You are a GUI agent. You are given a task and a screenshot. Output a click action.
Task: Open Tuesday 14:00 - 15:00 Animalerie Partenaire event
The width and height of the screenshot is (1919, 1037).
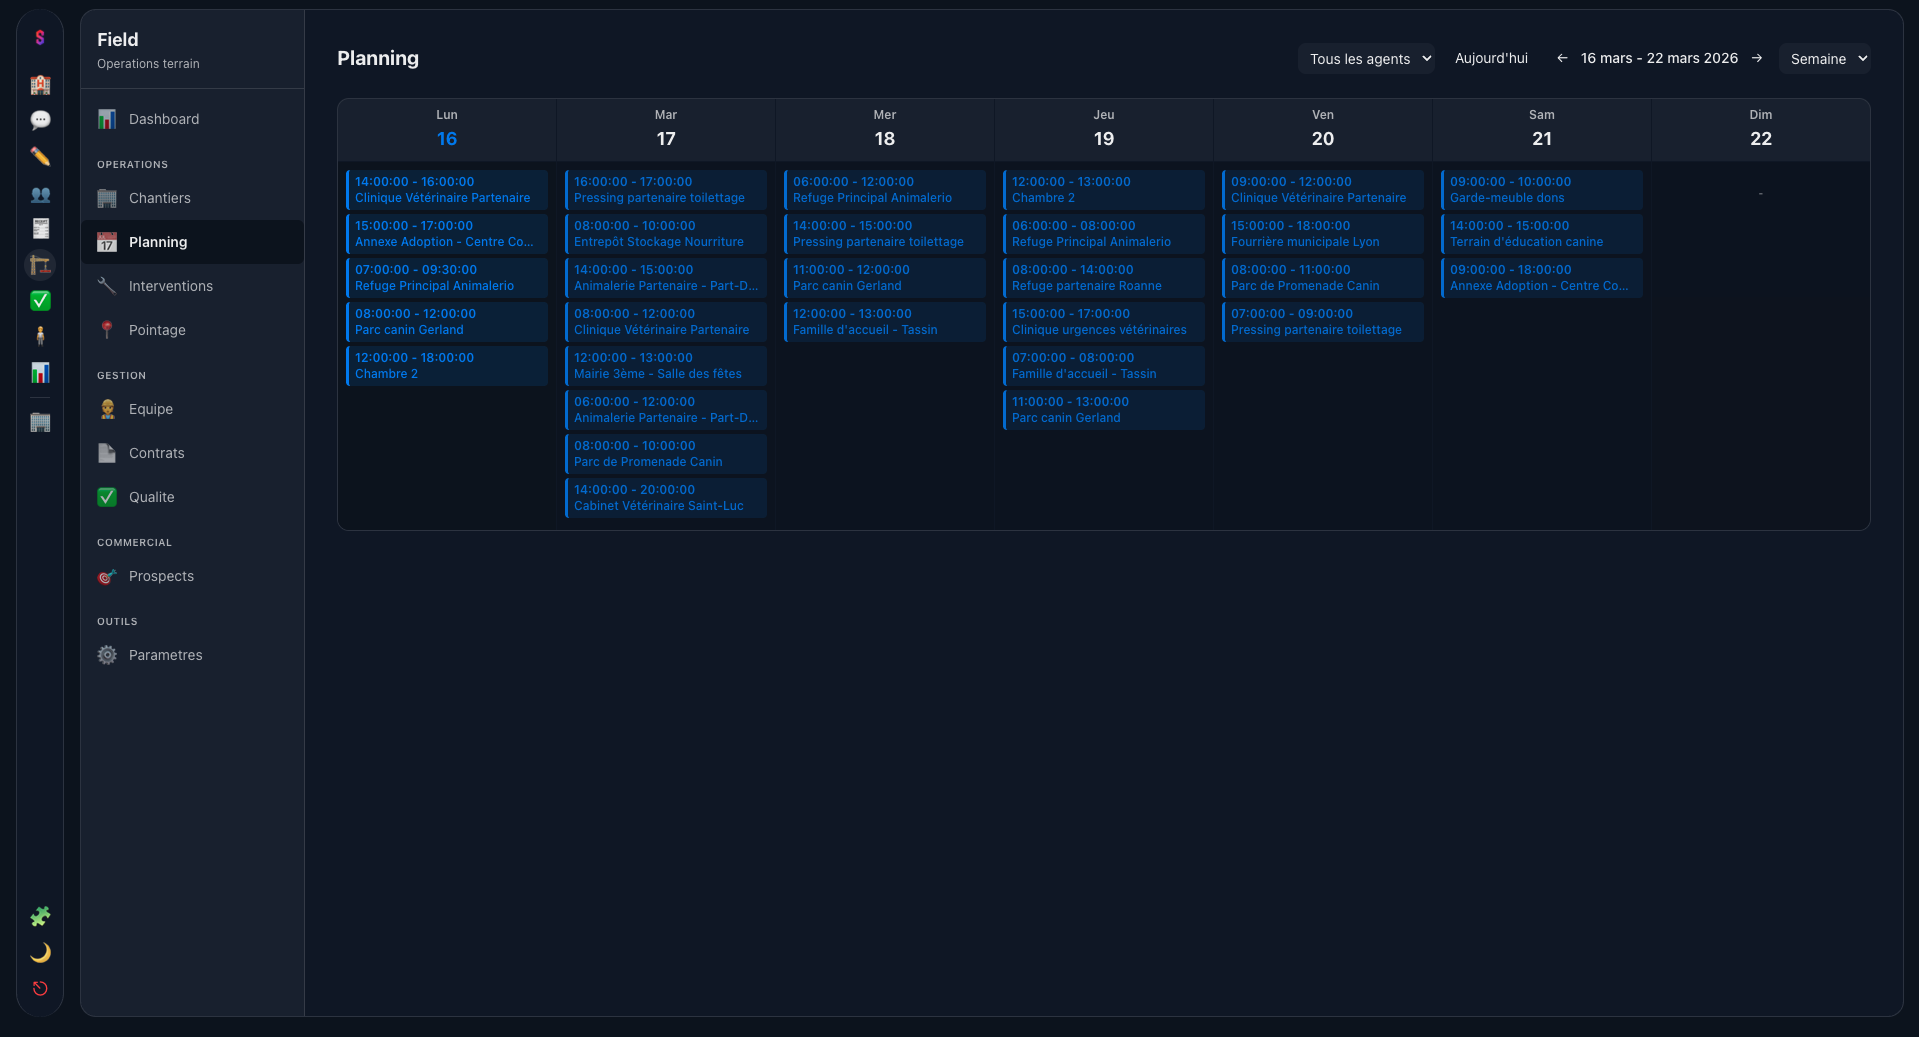tap(666, 278)
